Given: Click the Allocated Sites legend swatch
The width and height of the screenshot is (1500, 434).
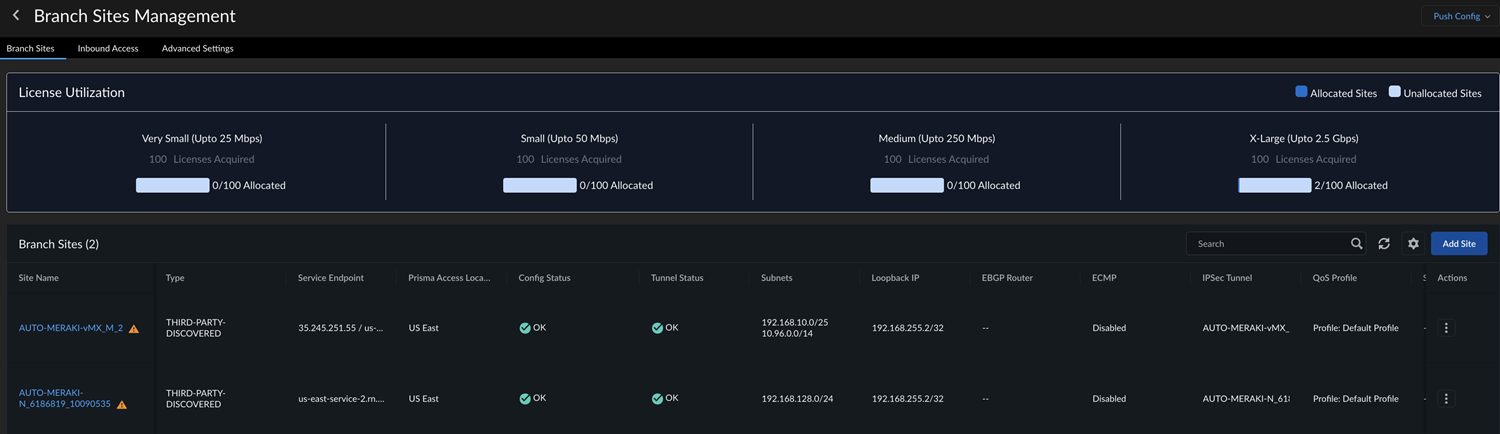Looking at the screenshot, I should (x=1301, y=92).
